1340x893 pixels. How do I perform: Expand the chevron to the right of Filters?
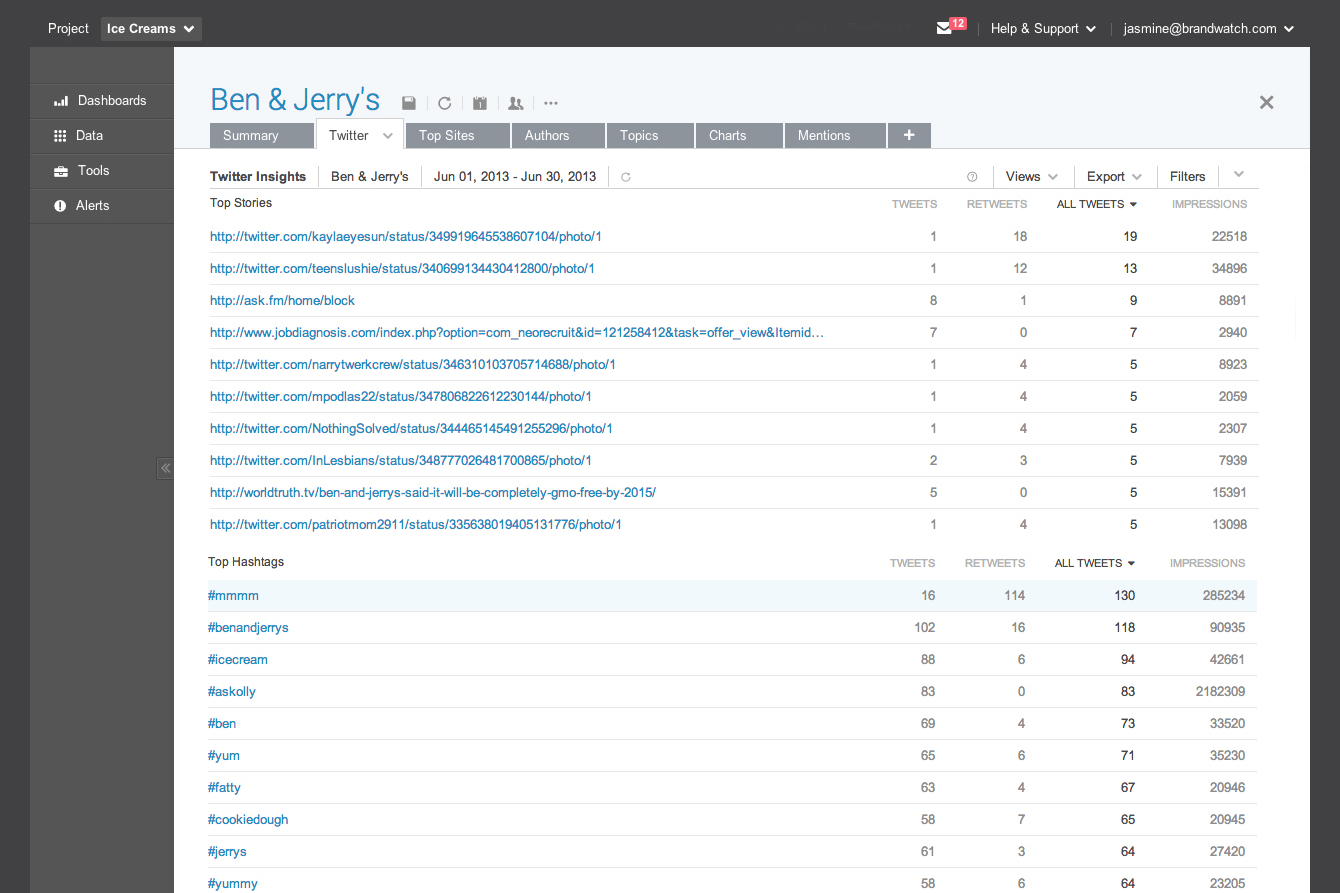1239,175
